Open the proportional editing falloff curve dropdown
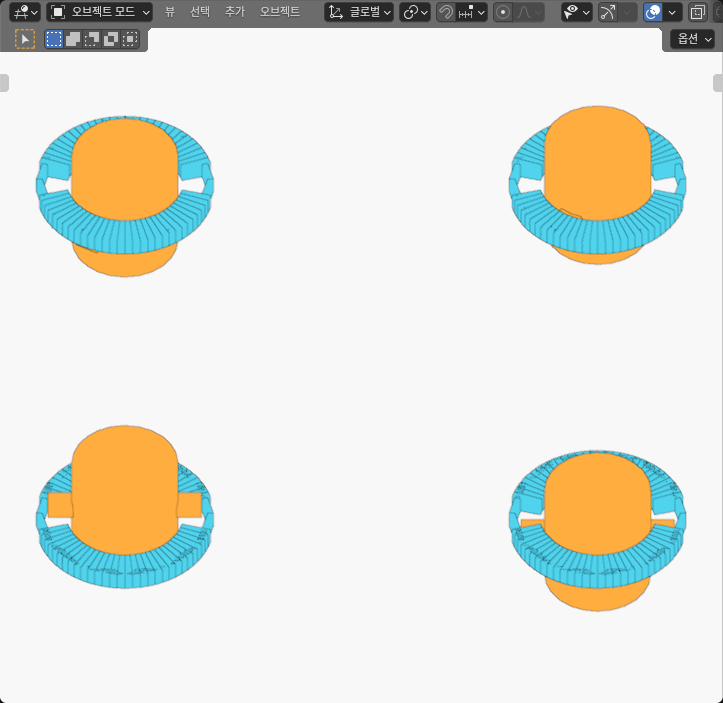Image resolution: width=723 pixels, height=703 pixels. tap(529, 12)
